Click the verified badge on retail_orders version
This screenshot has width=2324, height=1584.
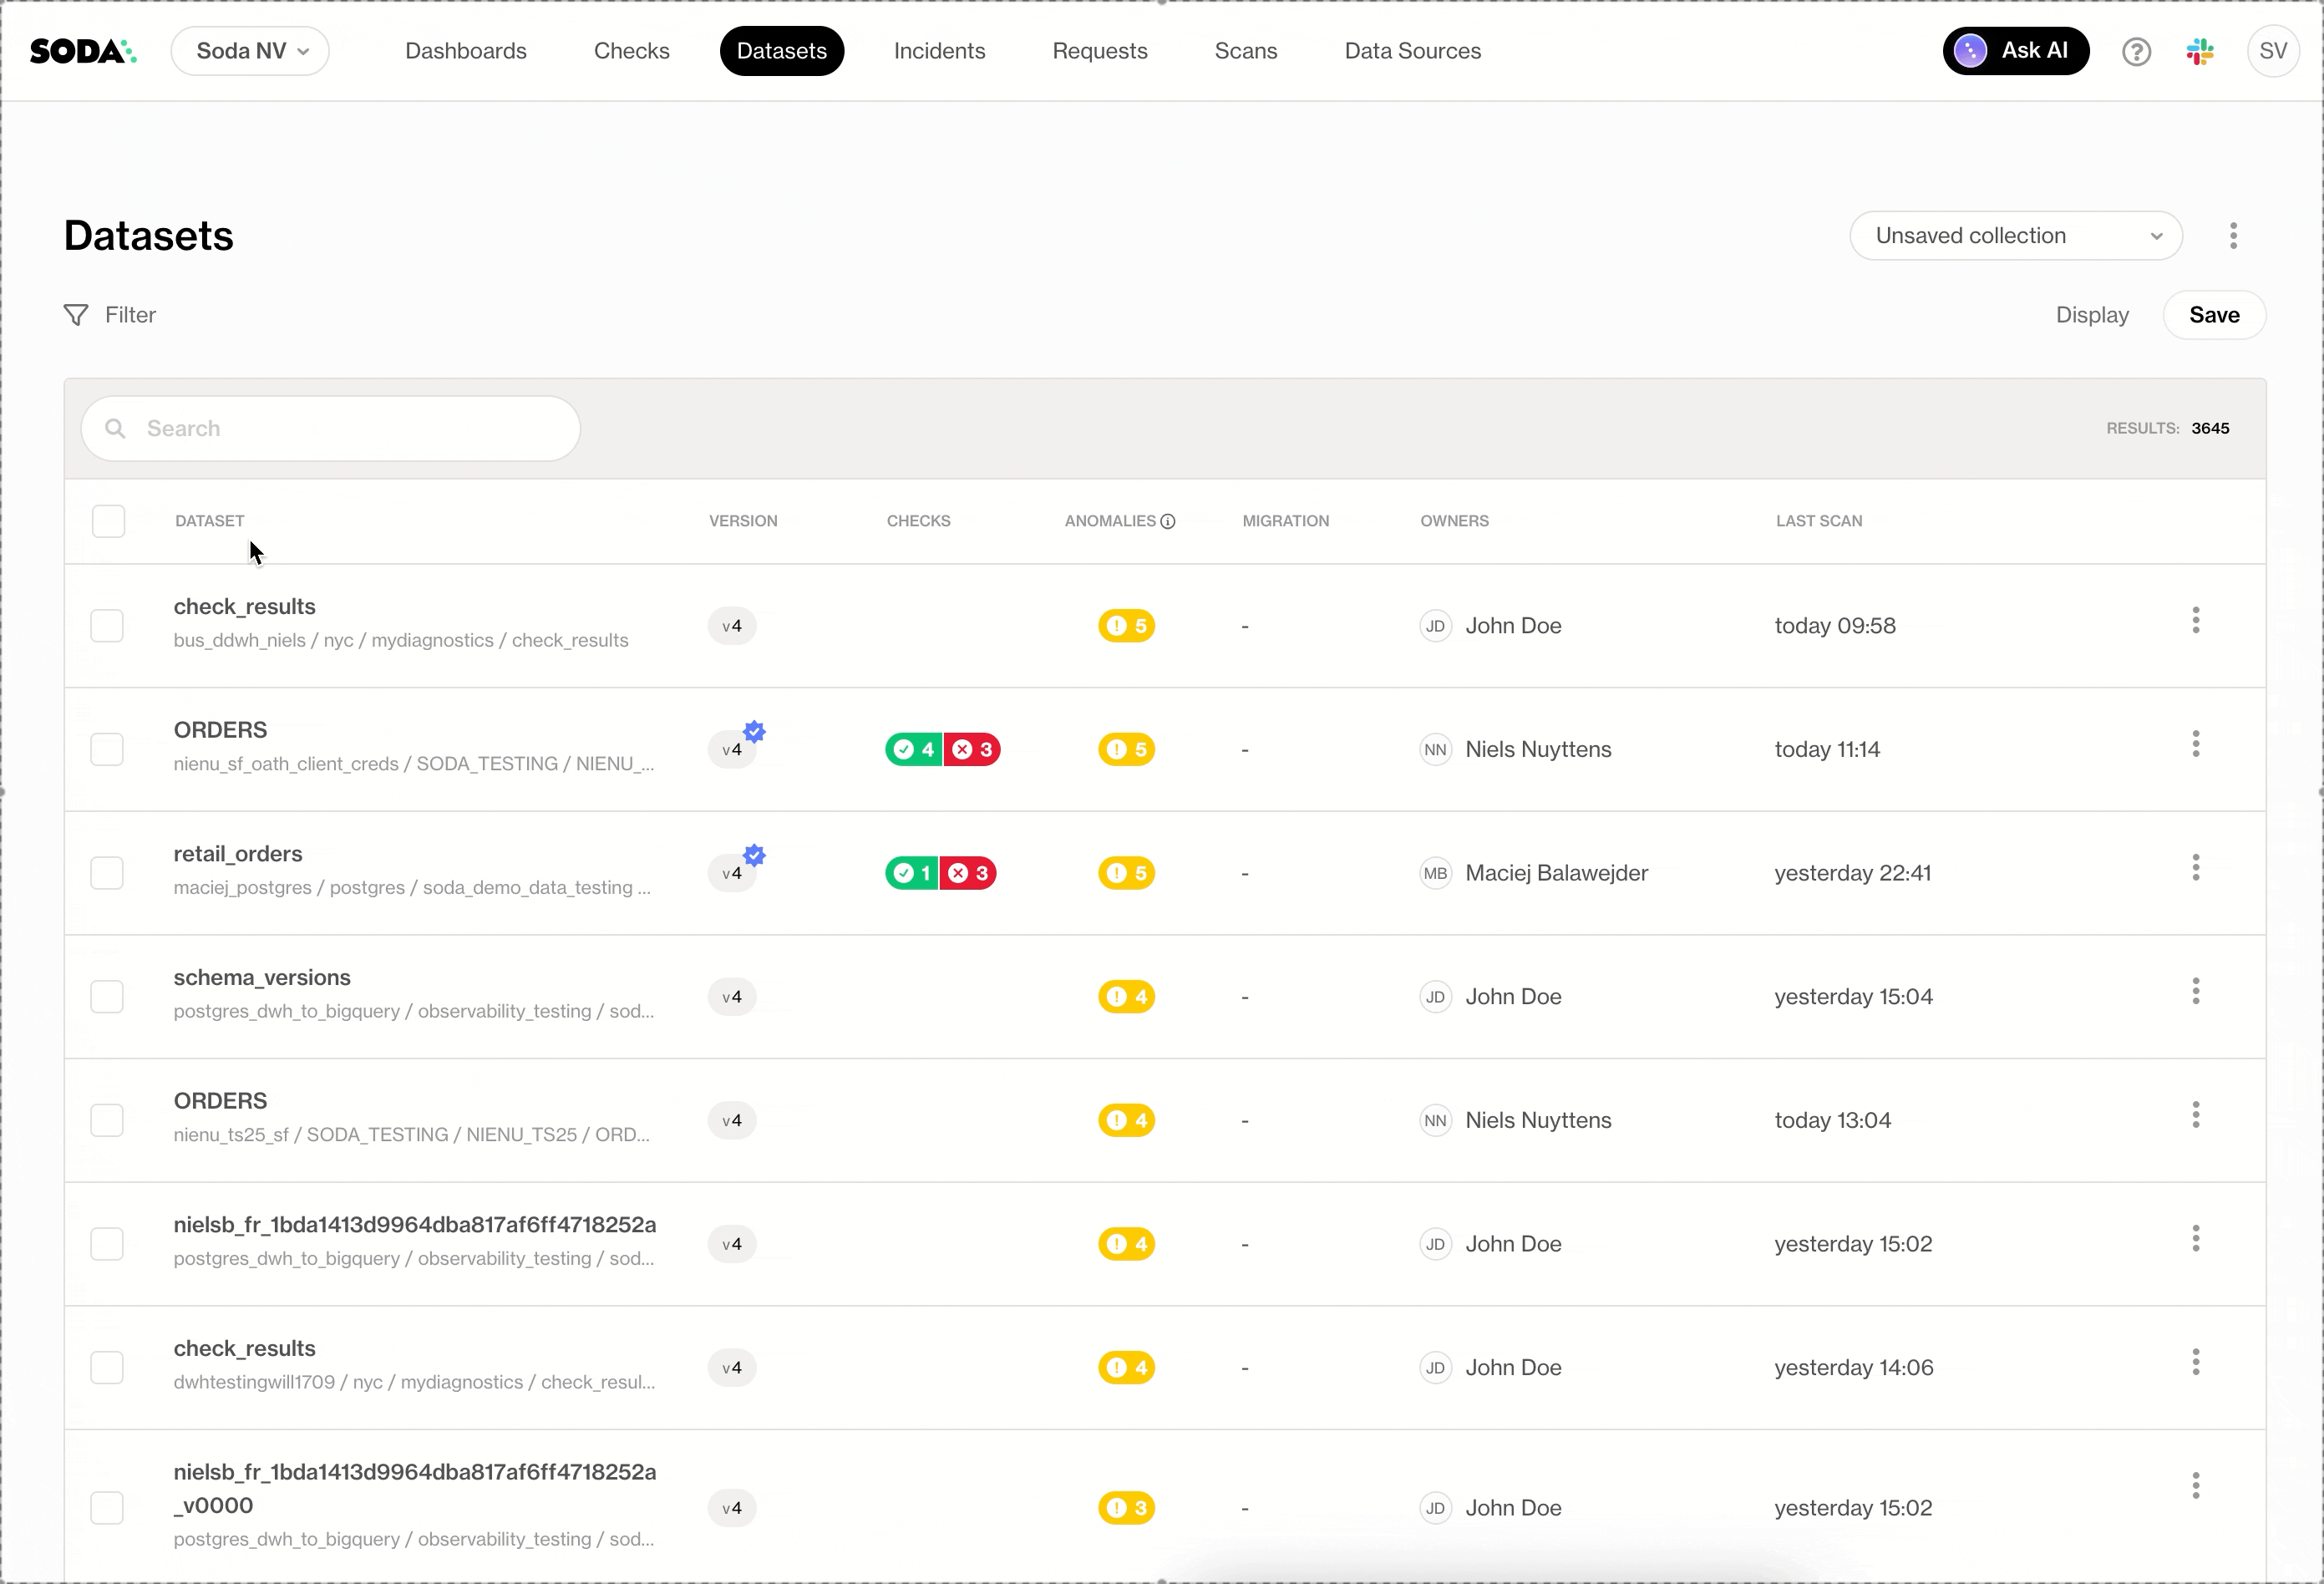754,855
